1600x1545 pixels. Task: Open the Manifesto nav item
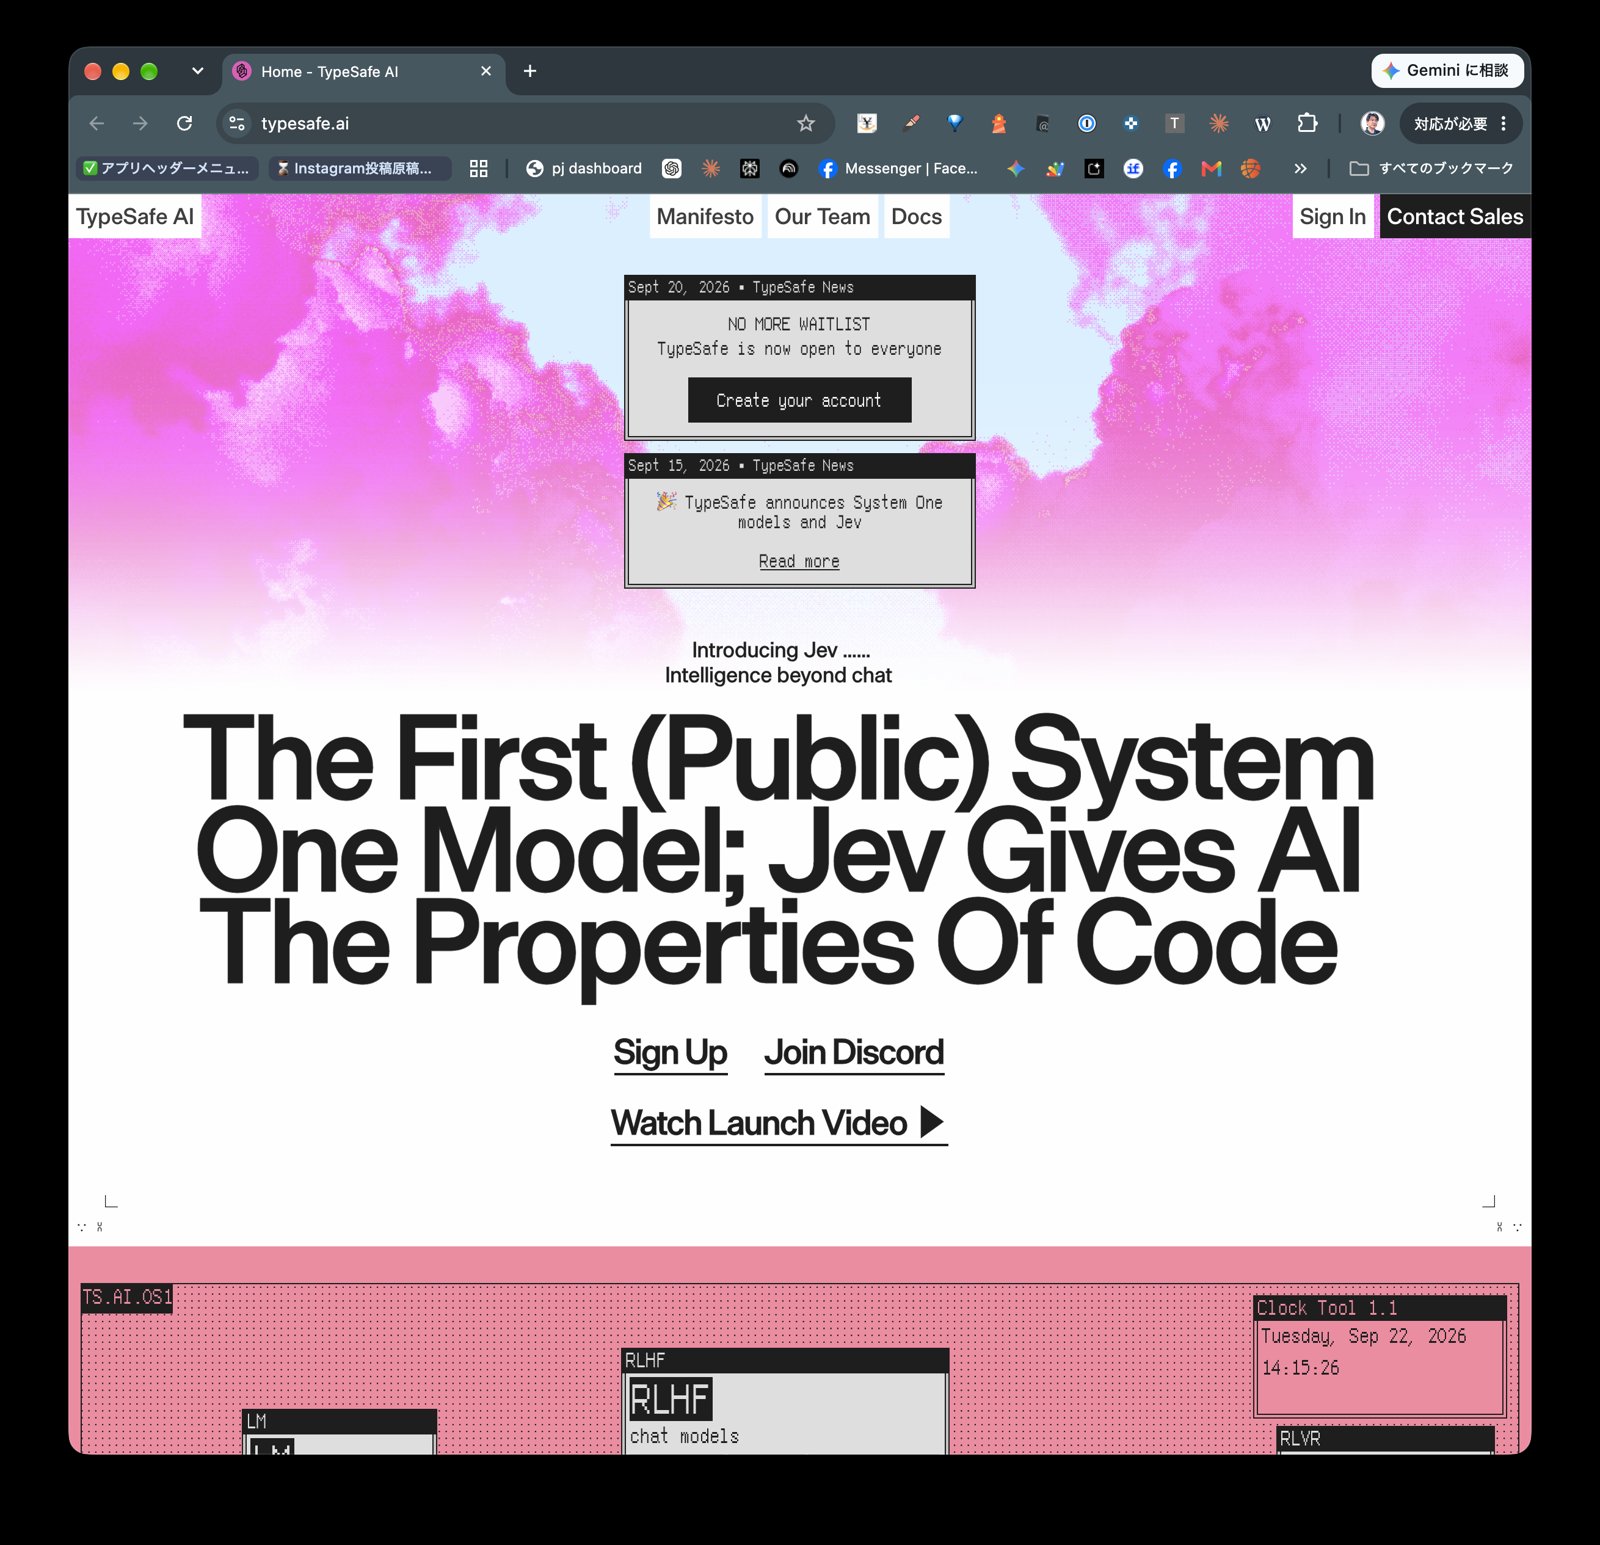[x=705, y=216]
